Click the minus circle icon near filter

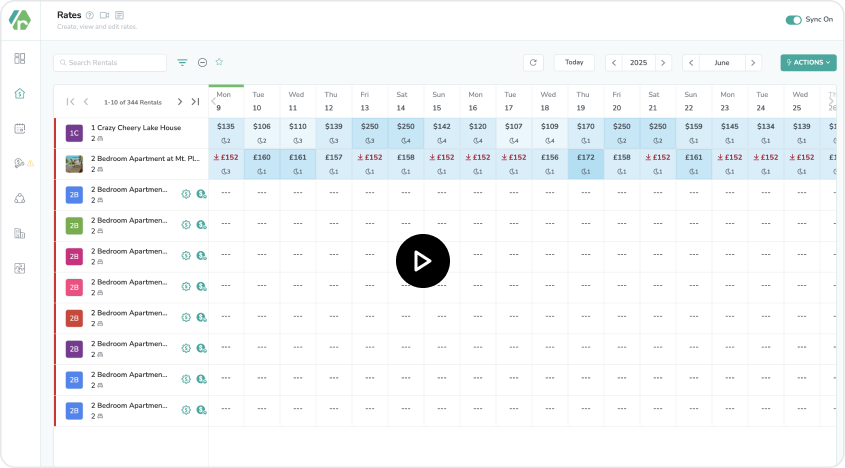pos(202,62)
